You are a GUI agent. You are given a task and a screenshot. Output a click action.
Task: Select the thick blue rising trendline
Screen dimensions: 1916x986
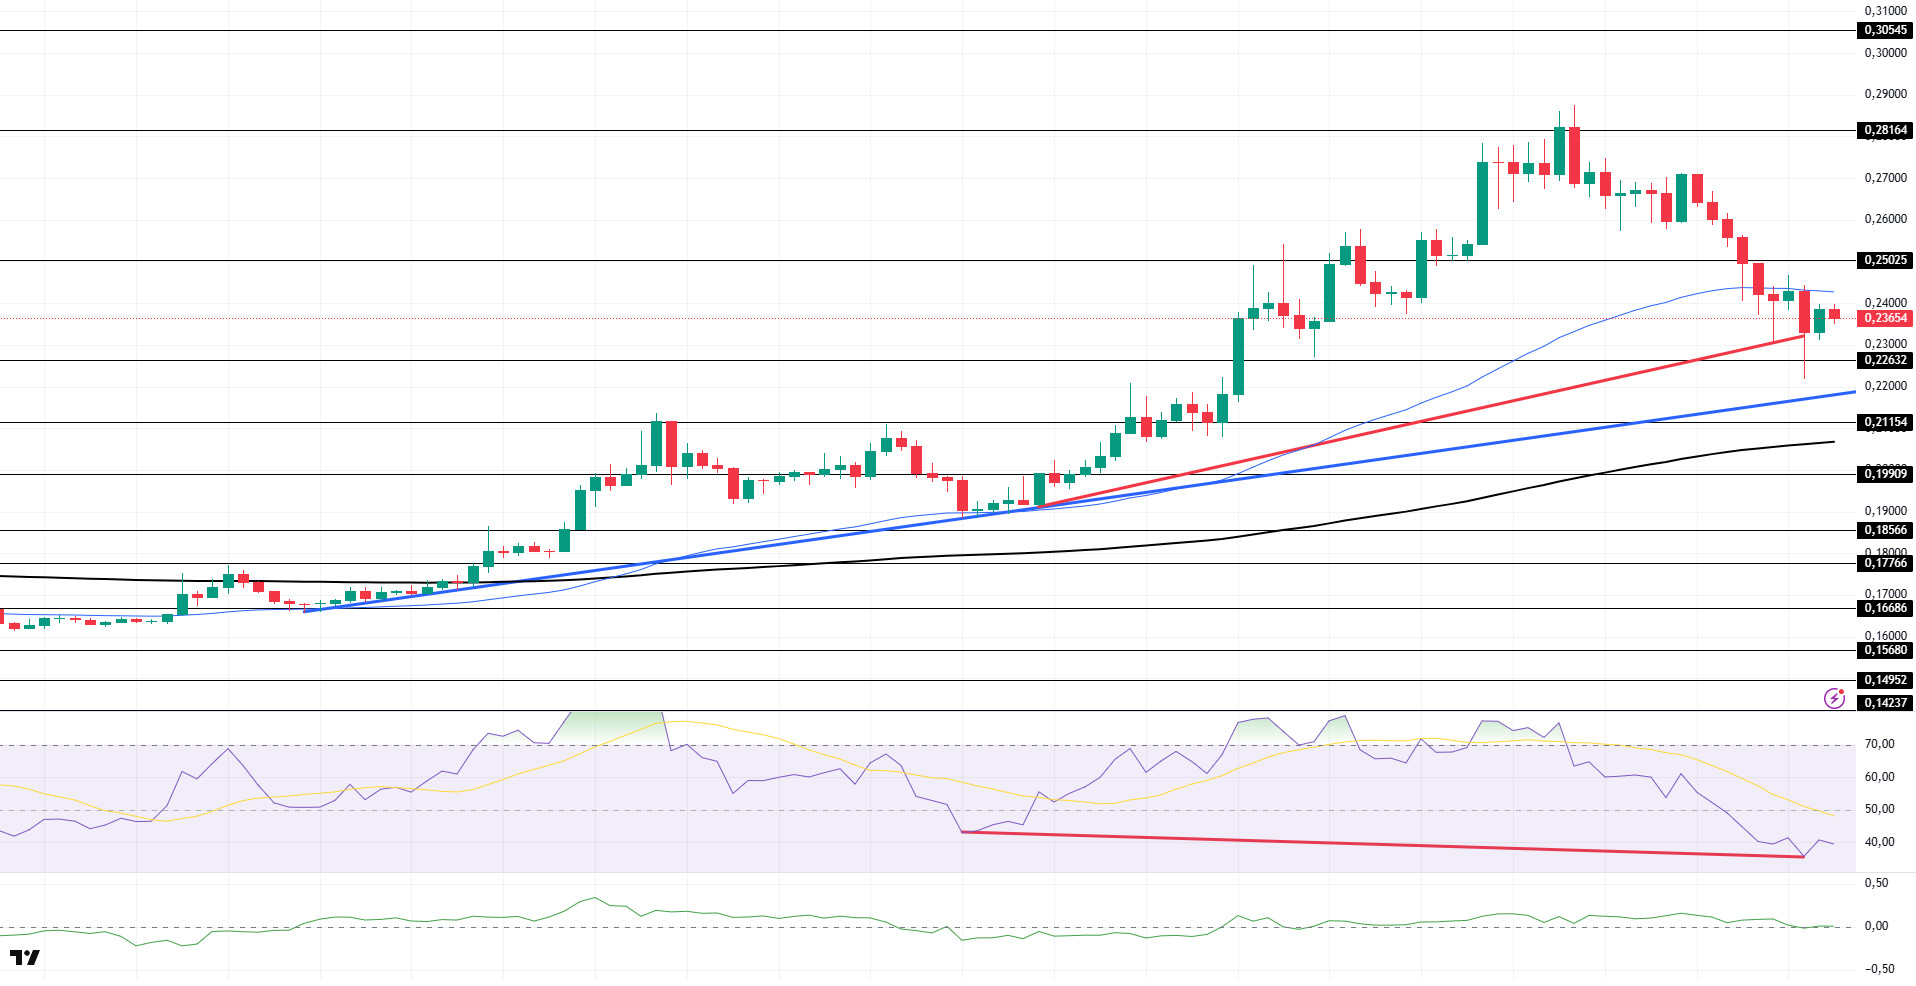click(1080, 502)
